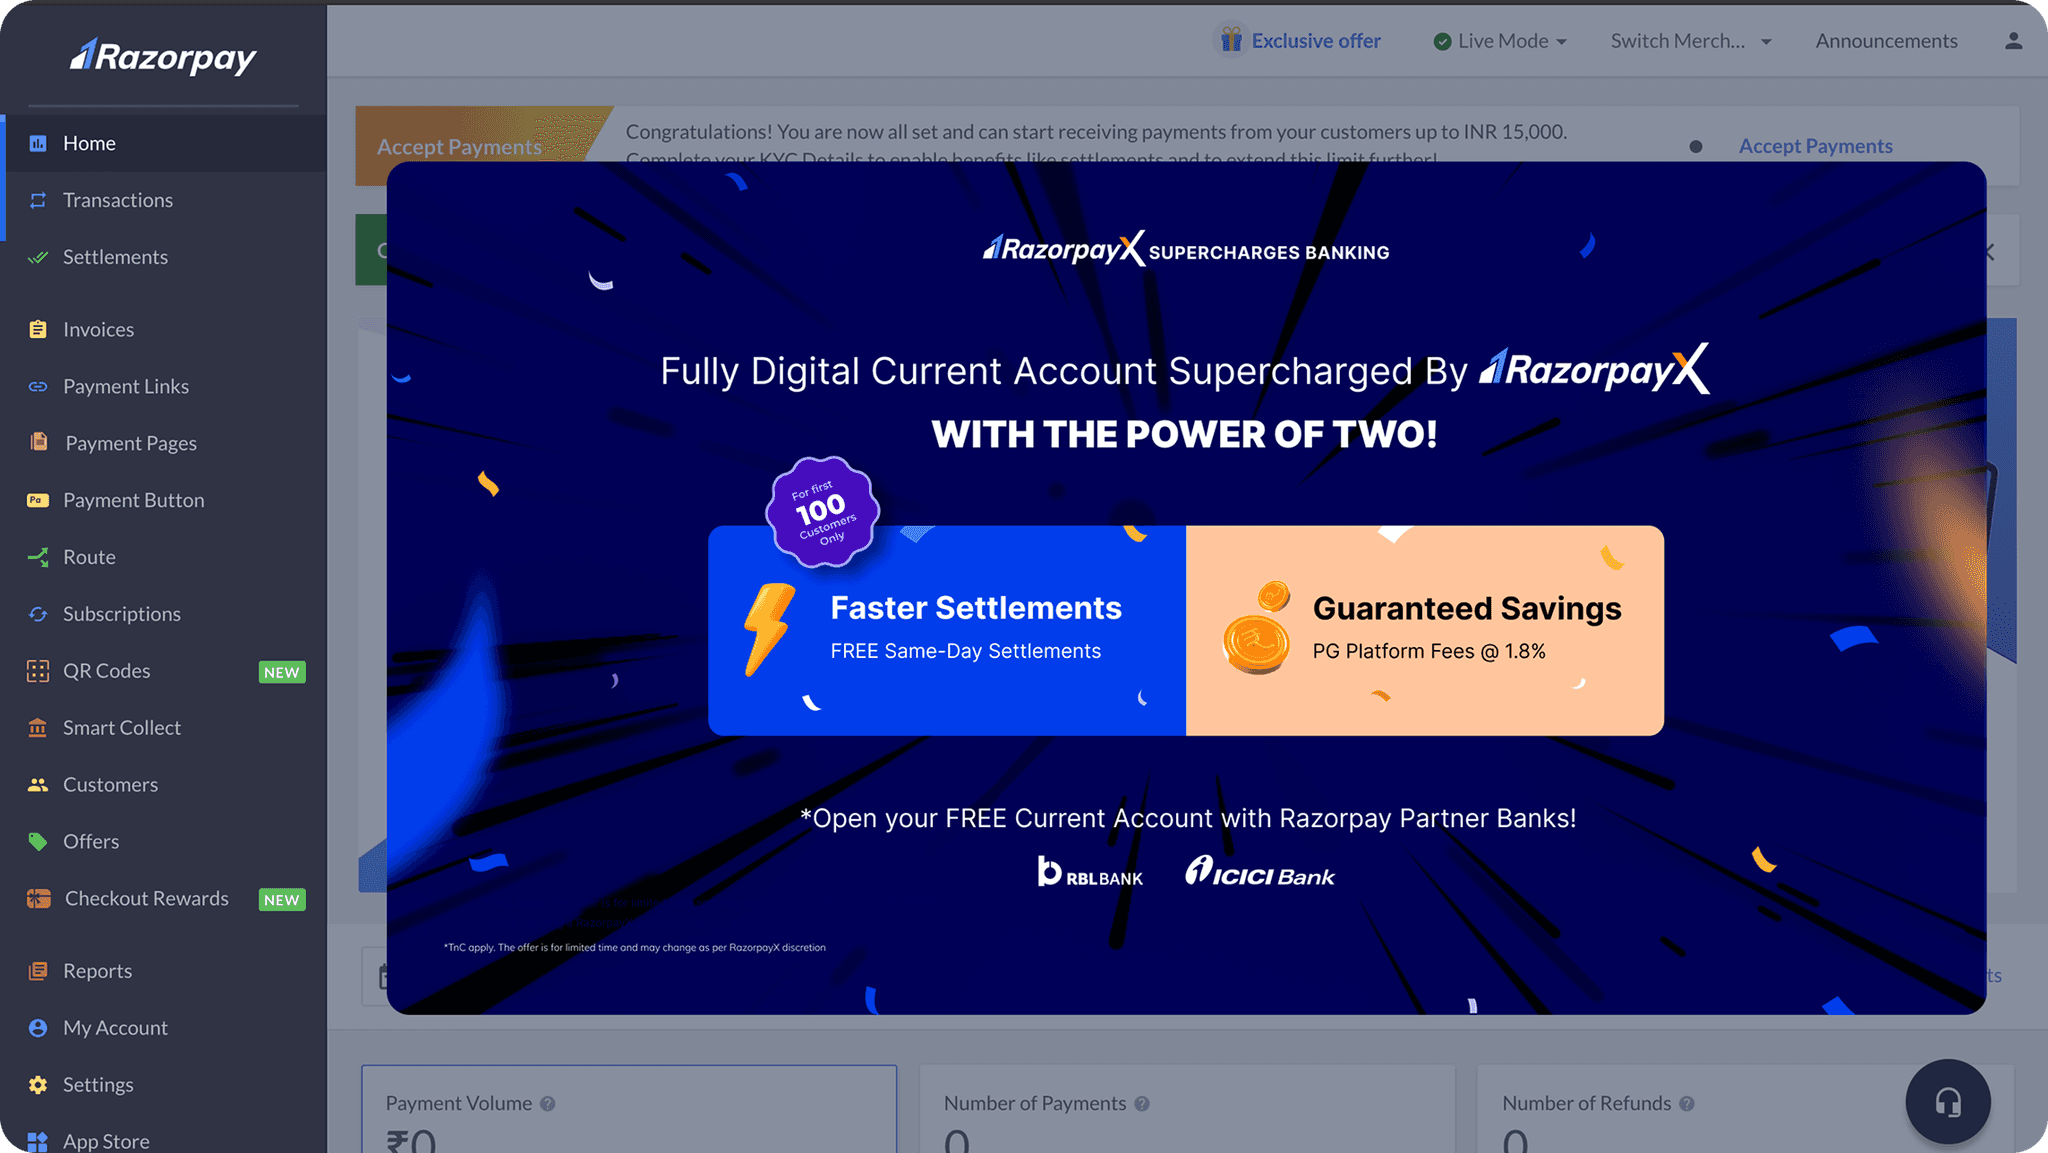Open the Live Mode dropdown
The image size is (2048, 1153).
[x=1500, y=41]
